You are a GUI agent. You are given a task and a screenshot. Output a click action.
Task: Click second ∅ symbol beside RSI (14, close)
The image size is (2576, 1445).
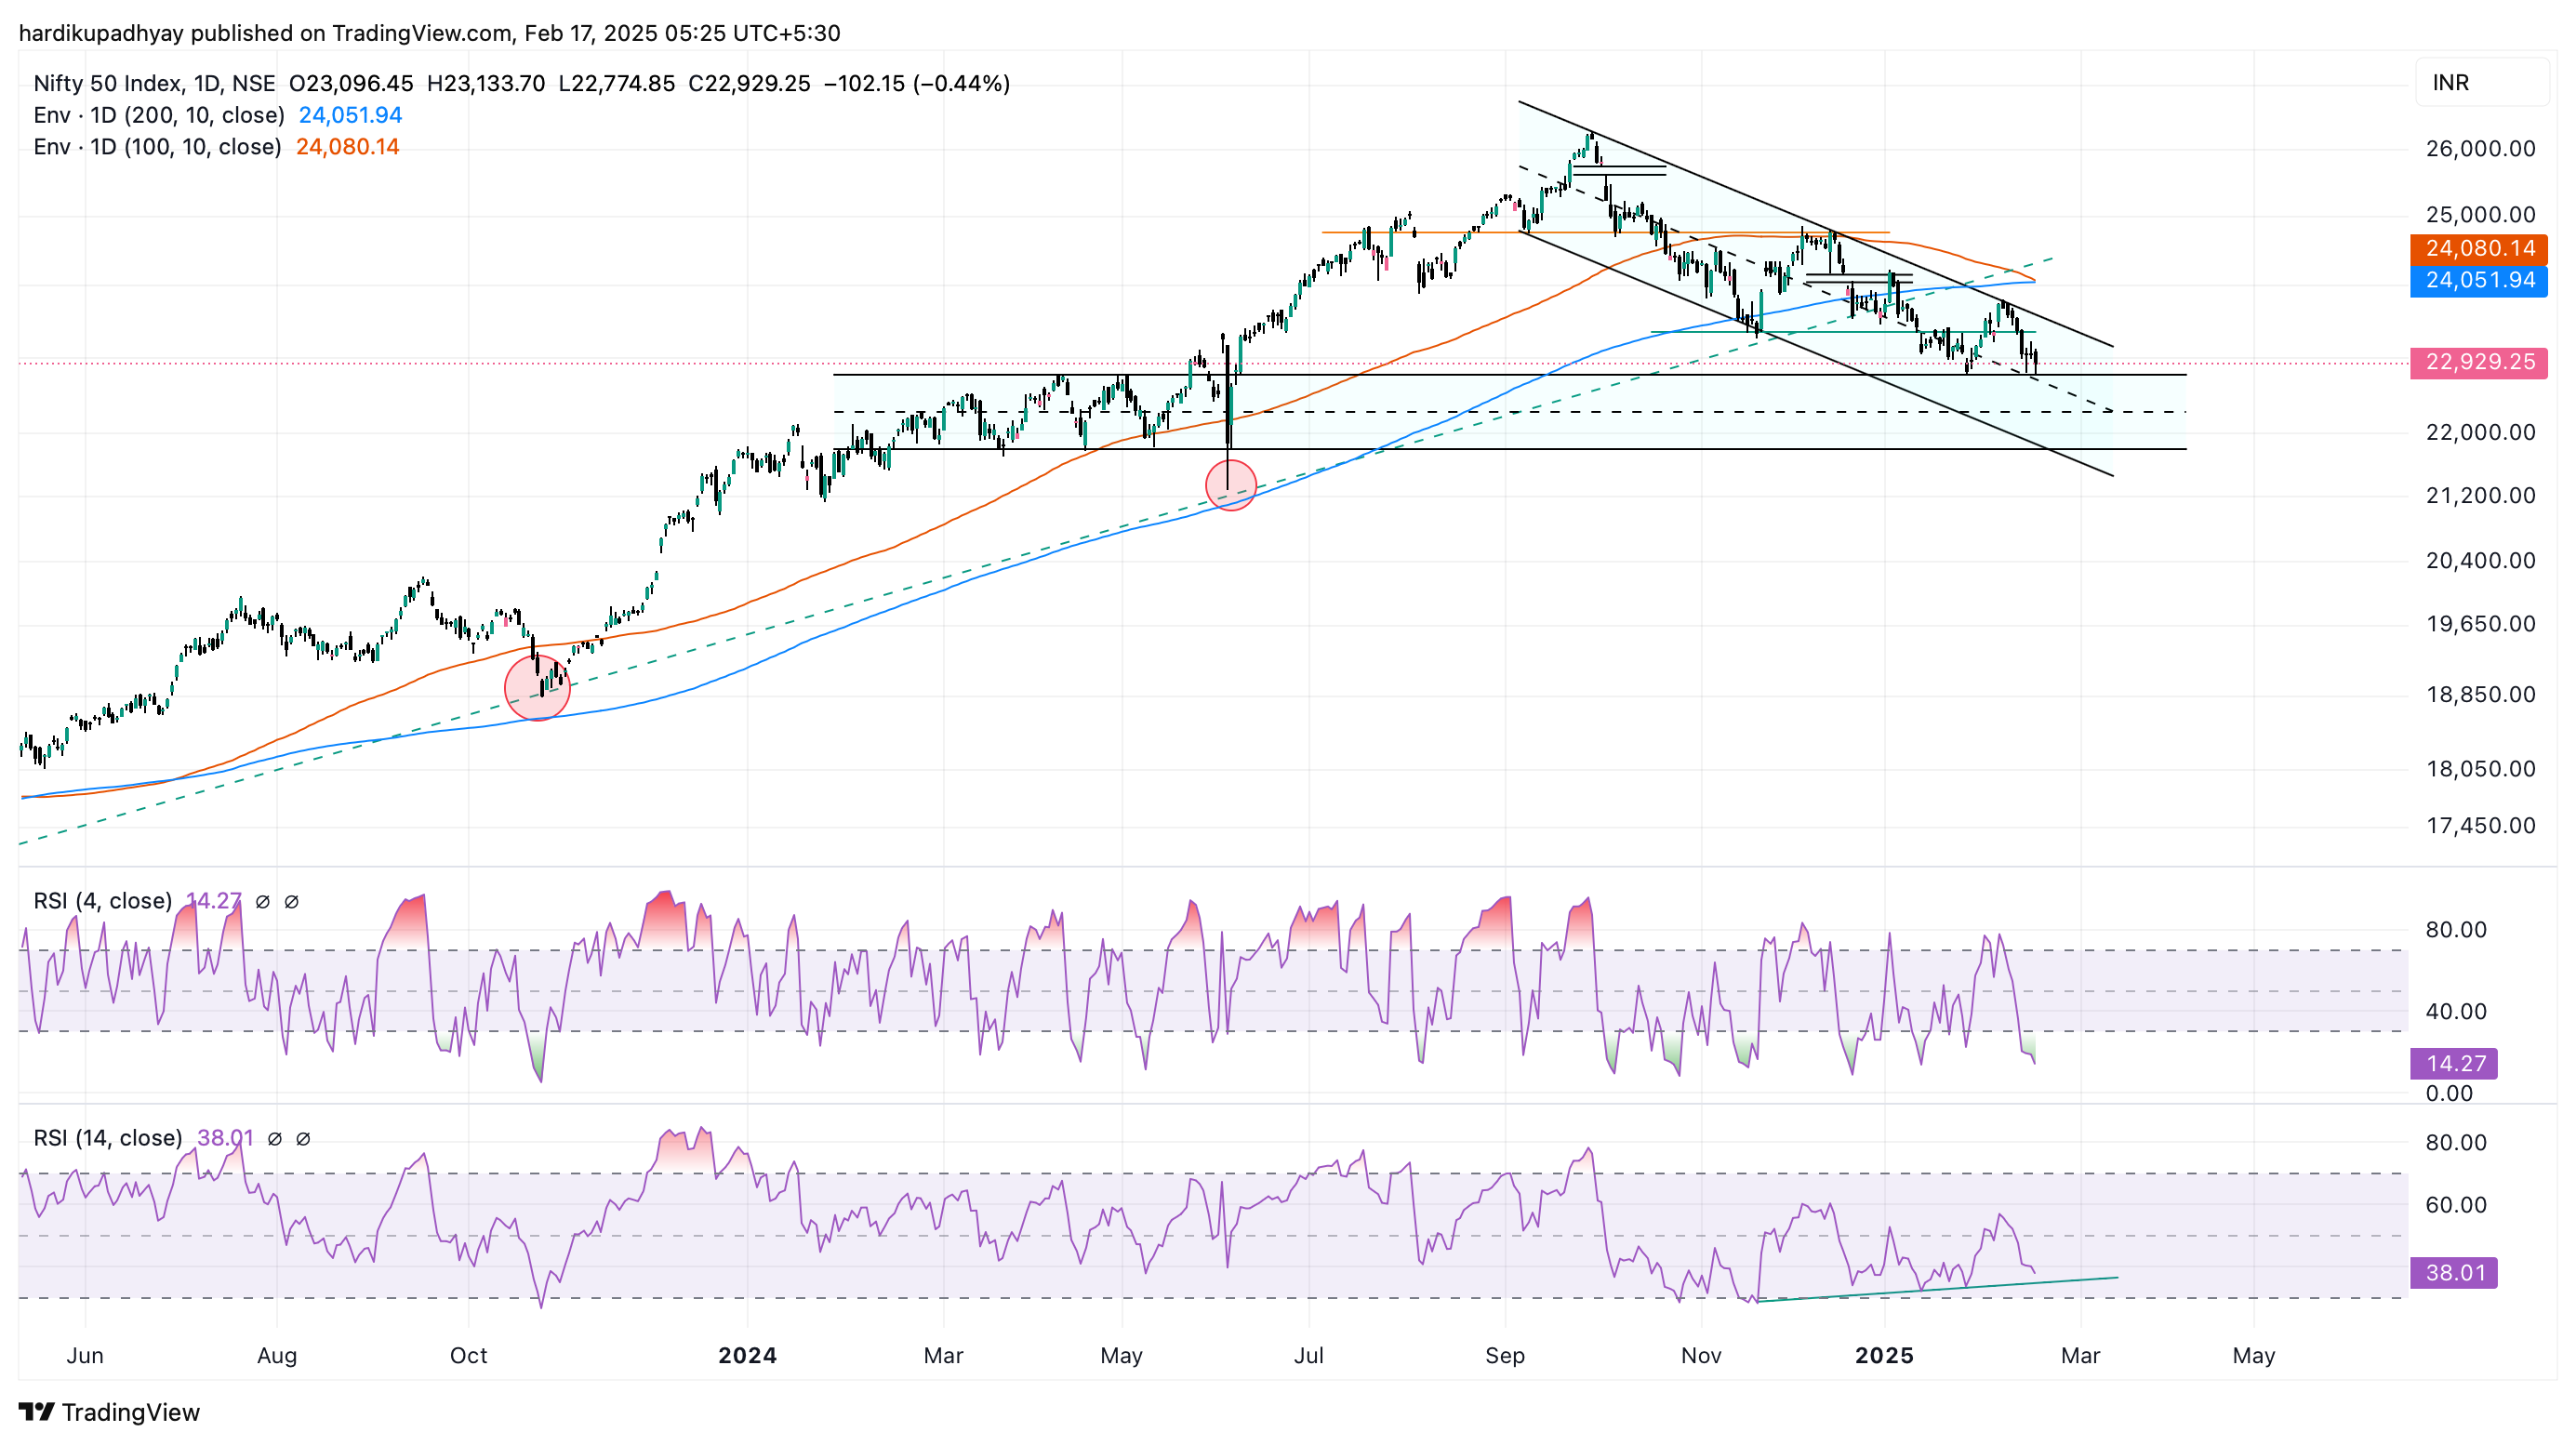pos(303,1138)
